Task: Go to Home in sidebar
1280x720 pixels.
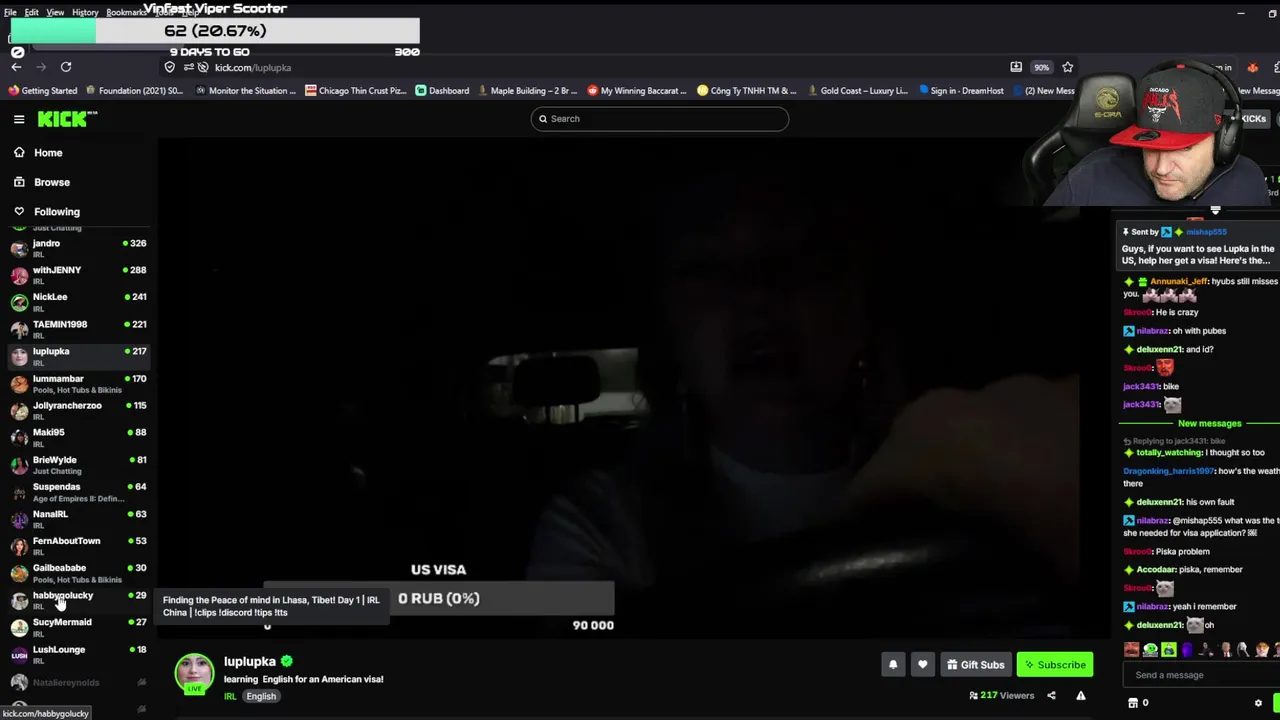Action: [x=48, y=153]
